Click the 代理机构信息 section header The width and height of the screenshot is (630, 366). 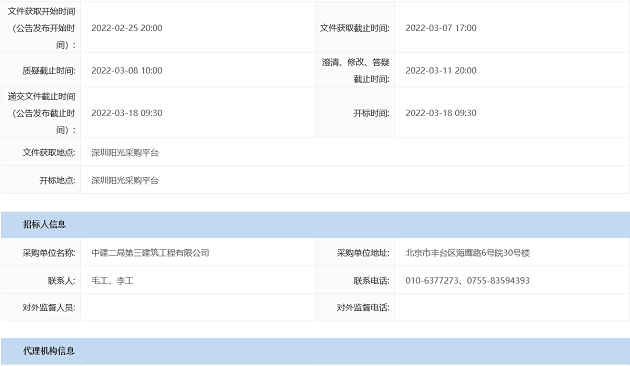coord(315,351)
